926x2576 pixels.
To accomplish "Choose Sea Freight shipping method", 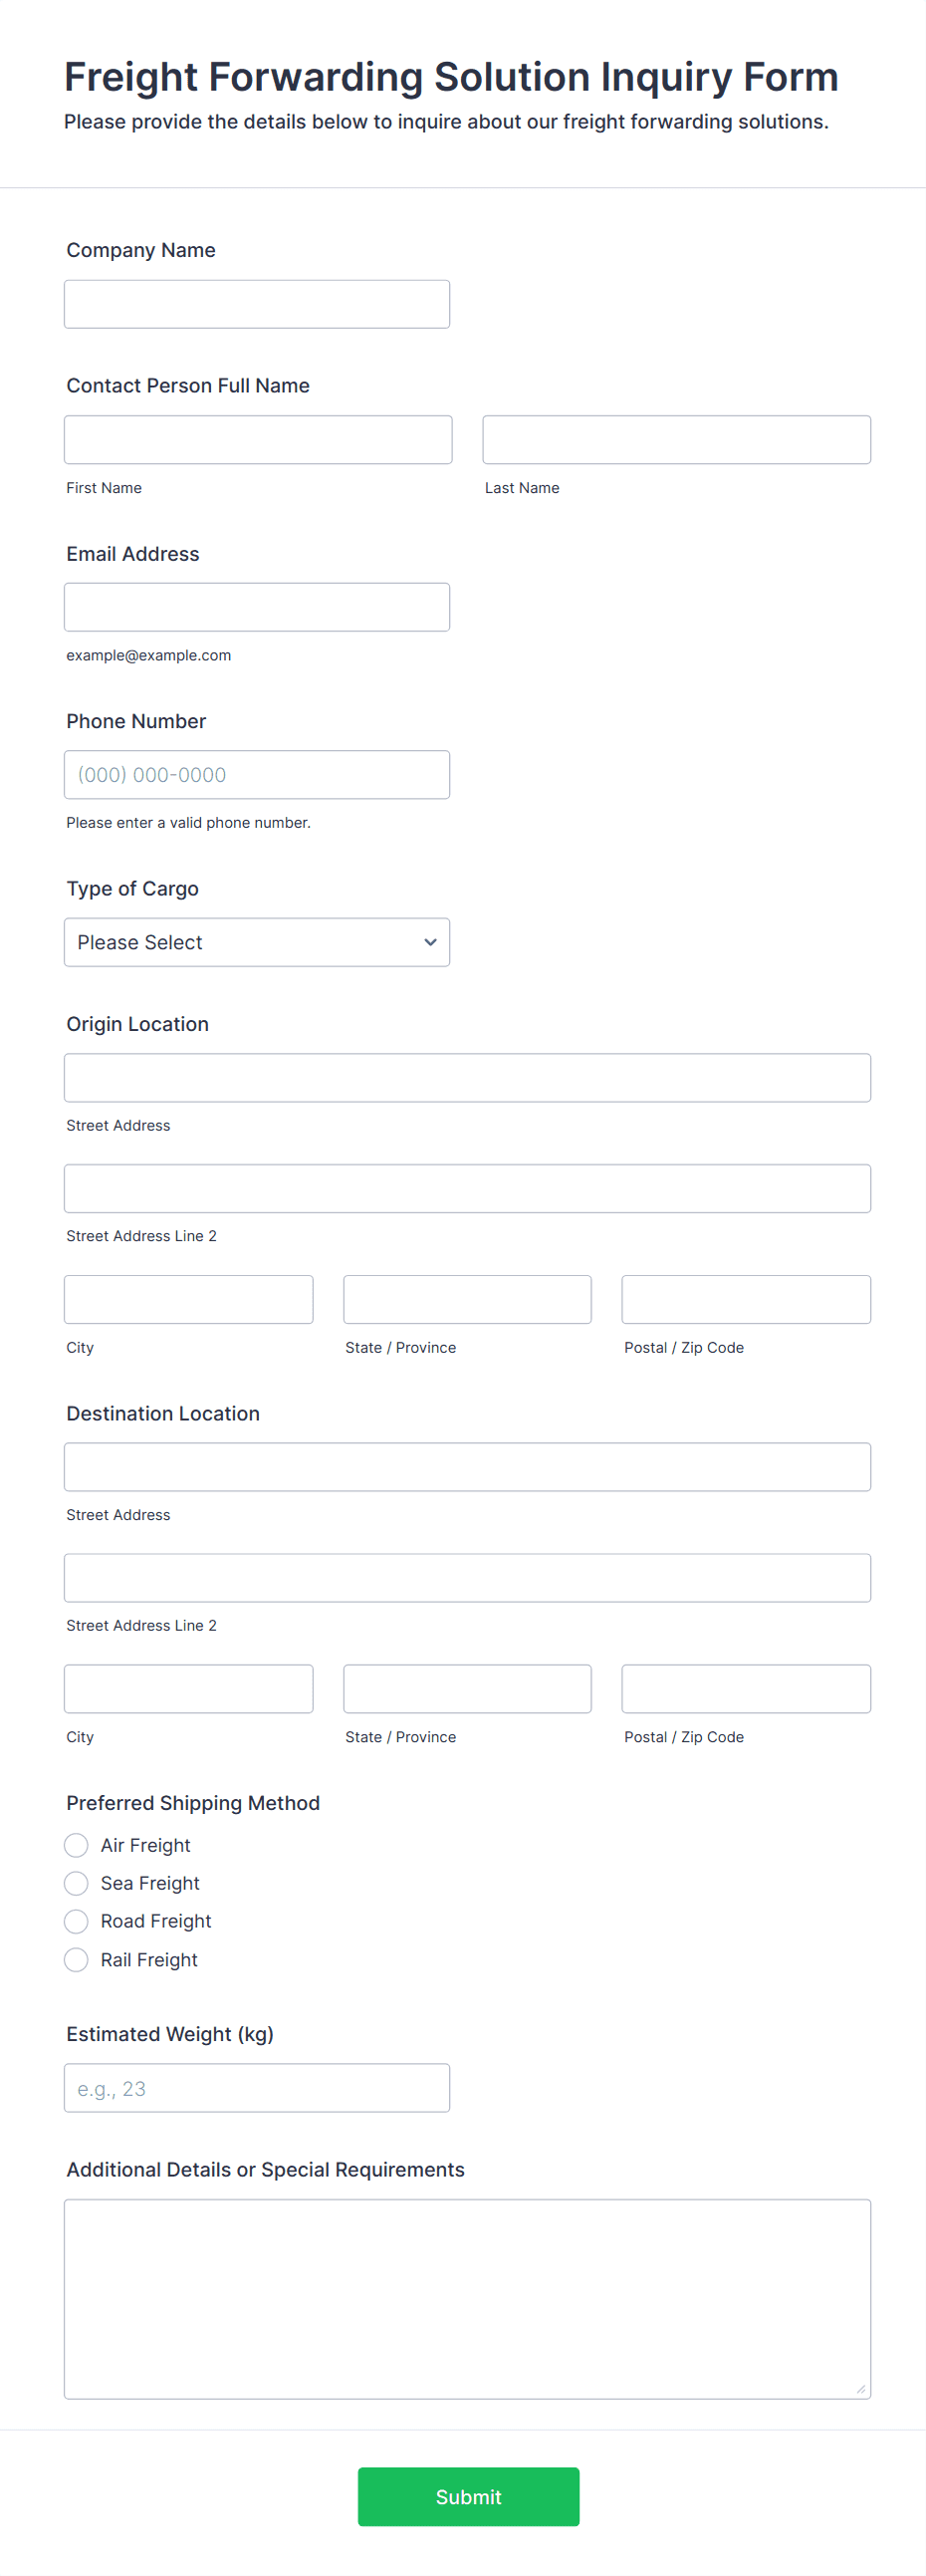I will [x=76, y=1883].
